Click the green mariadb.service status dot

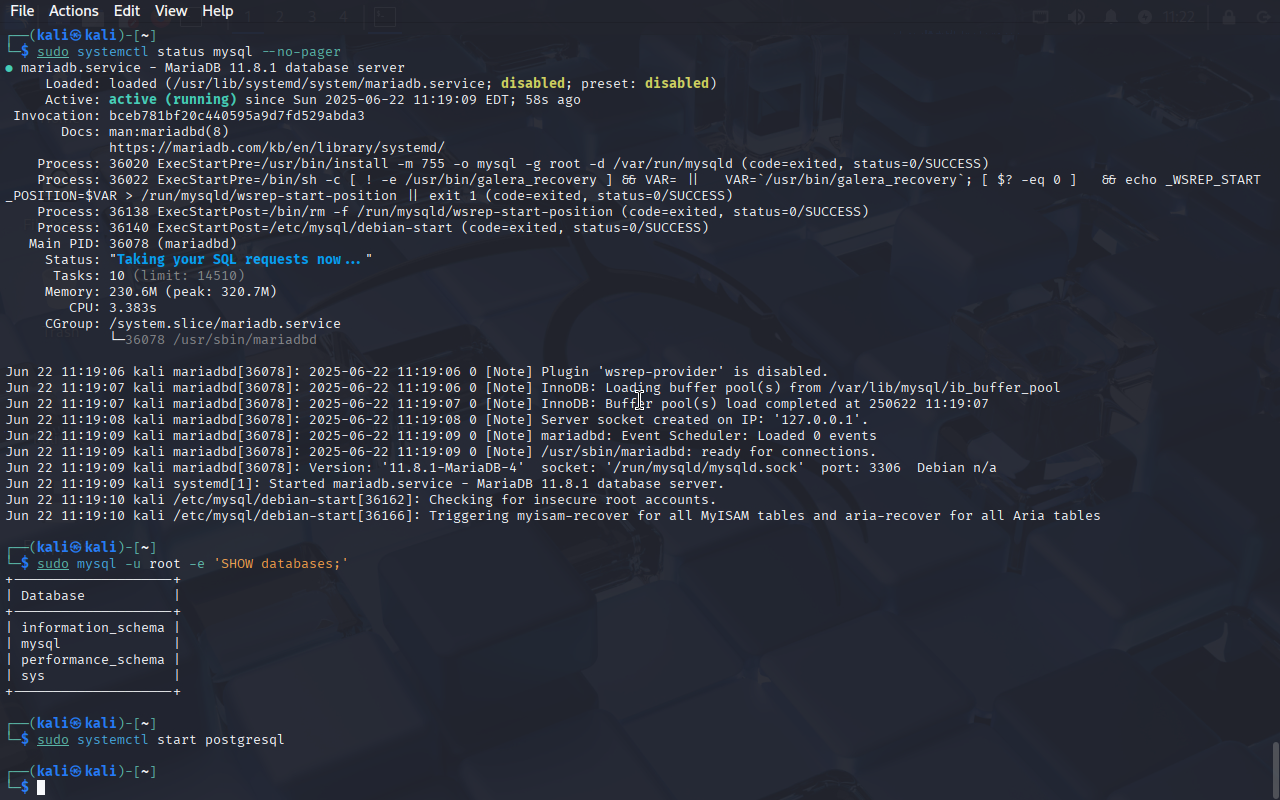(9, 68)
